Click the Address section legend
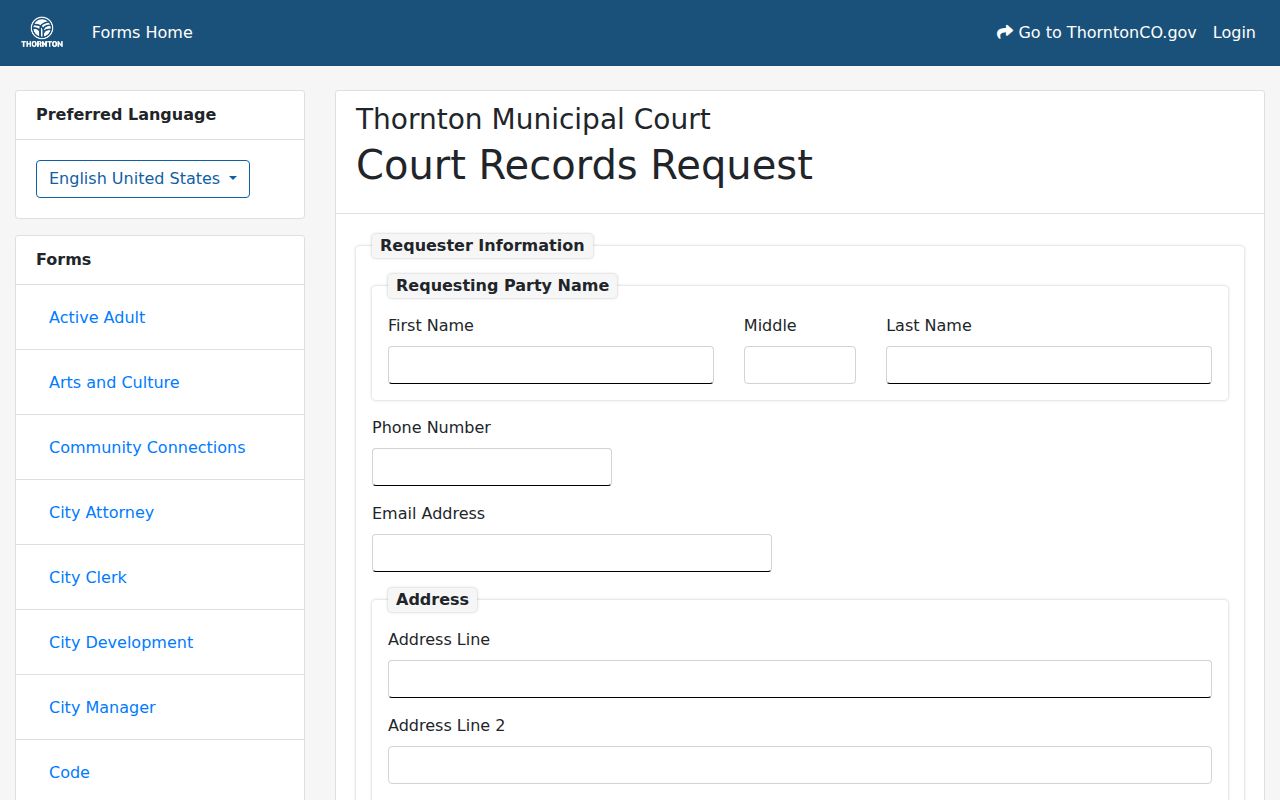 pos(432,599)
